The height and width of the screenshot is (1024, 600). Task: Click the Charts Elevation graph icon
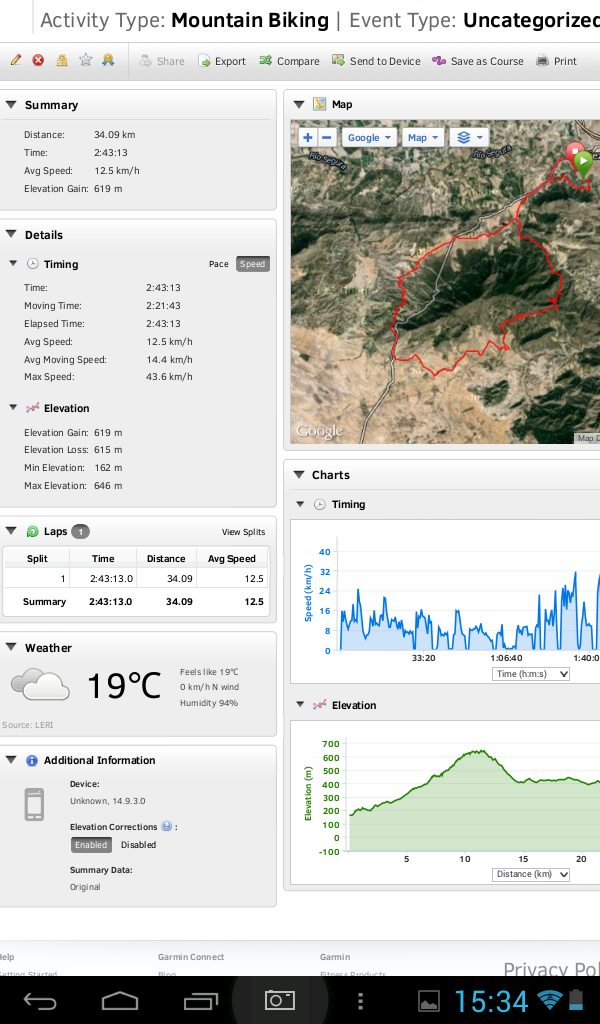tap(319, 705)
